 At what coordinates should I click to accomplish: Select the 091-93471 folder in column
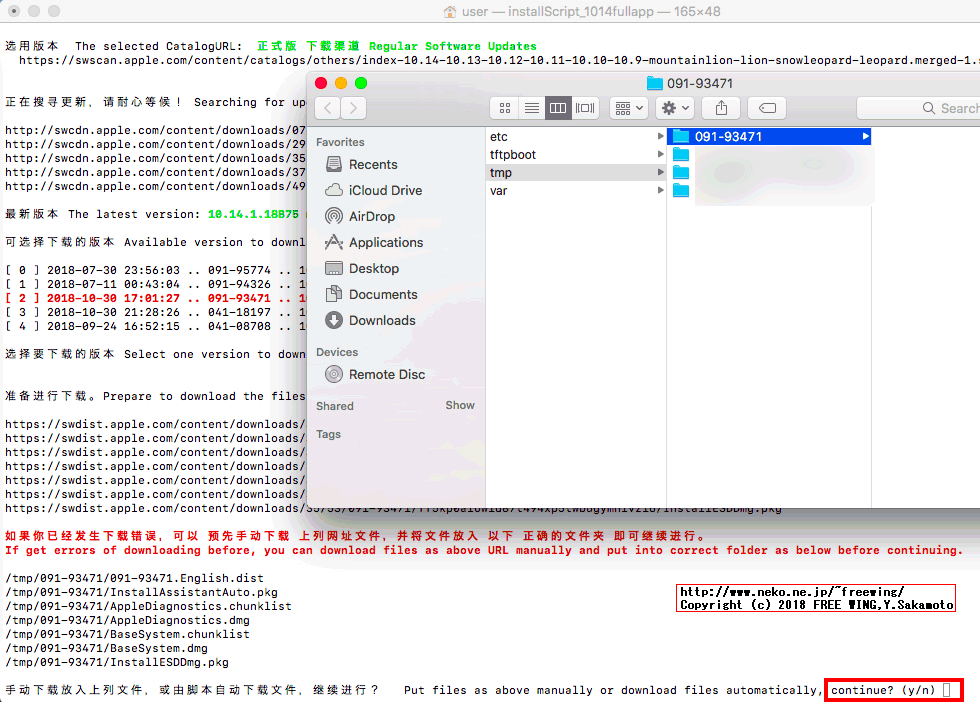tap(769, 136)
